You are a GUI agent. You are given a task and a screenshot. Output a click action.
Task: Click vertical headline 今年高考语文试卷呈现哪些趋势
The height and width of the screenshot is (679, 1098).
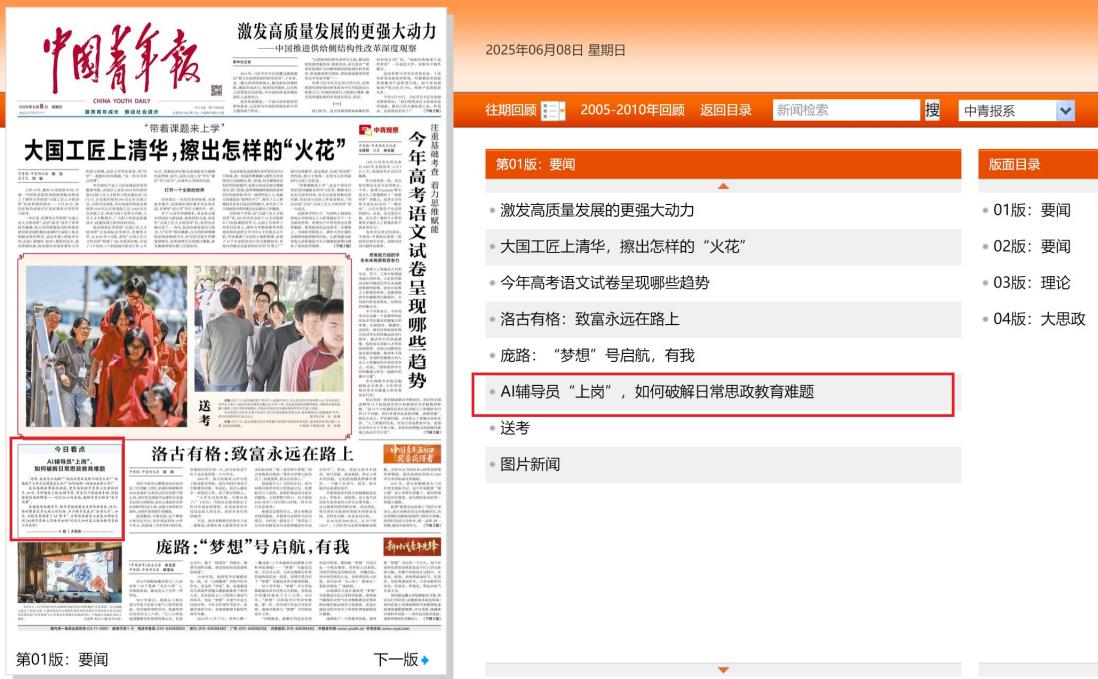[417, 260]
